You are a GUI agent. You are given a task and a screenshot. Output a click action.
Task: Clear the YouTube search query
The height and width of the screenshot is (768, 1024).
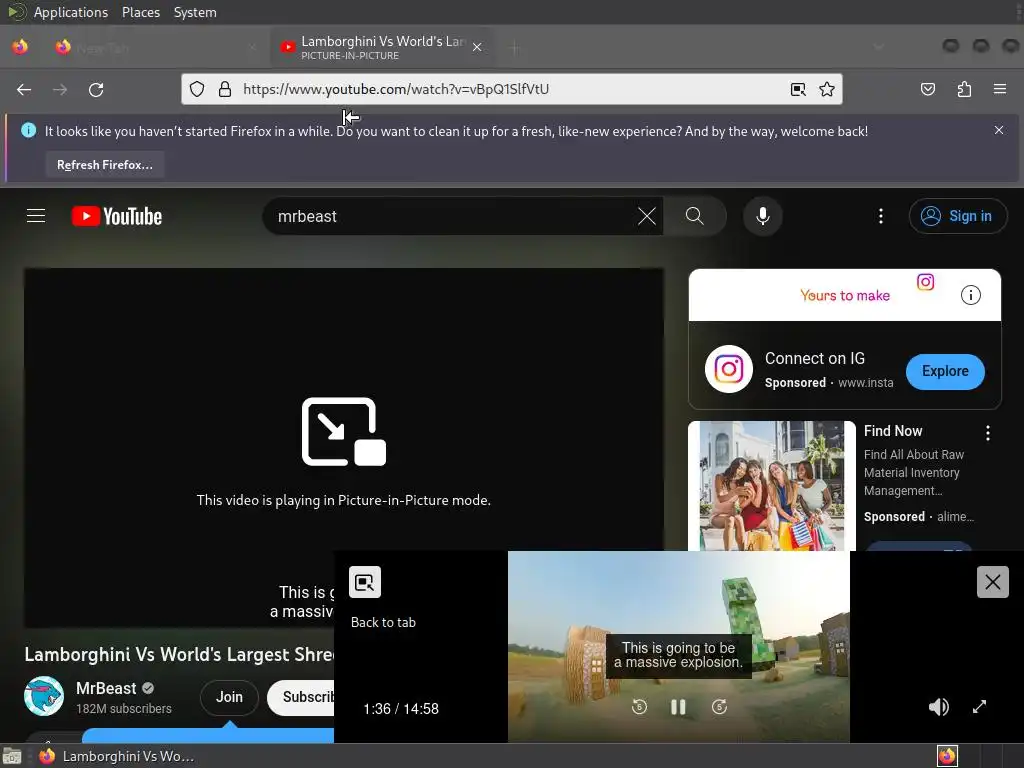tap(647, 216)
